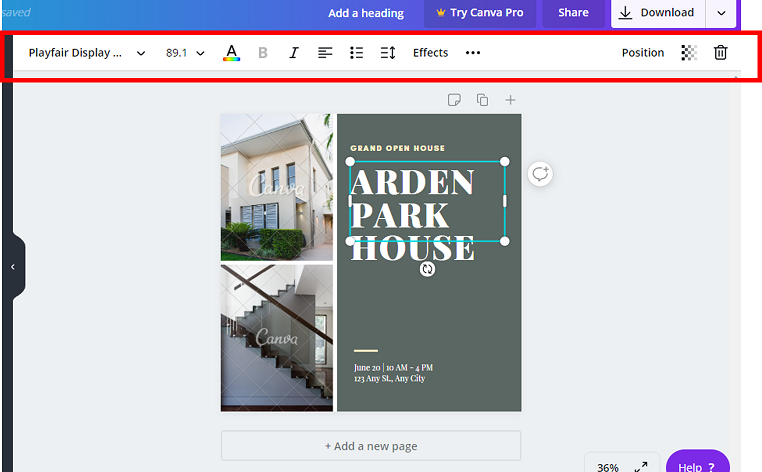Open the text color picker
The width and height of the screenshot is (762, 472).
coord(231,52)
